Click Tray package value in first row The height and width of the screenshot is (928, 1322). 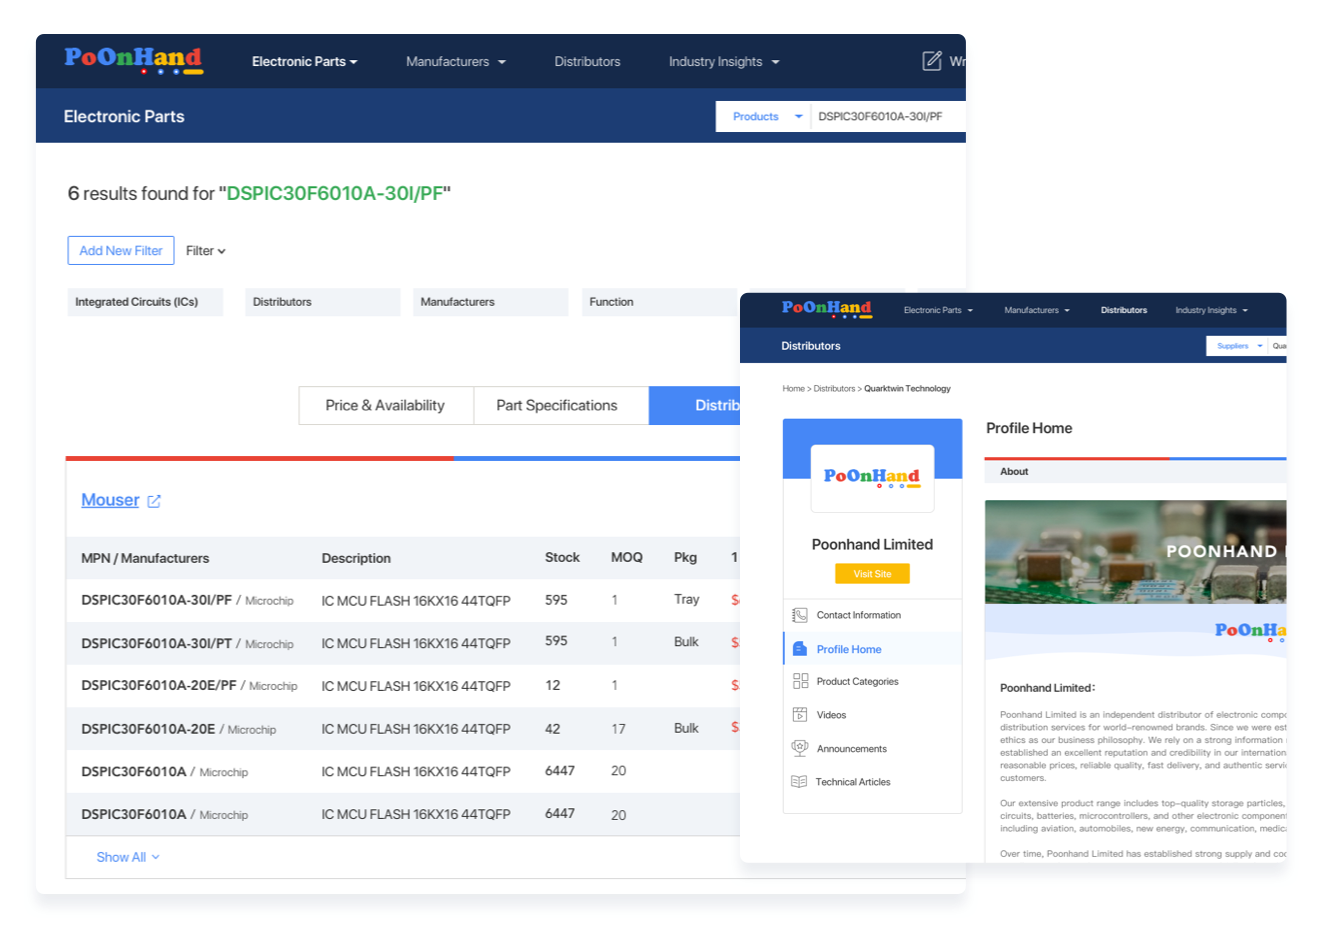(x=687, y=599)
